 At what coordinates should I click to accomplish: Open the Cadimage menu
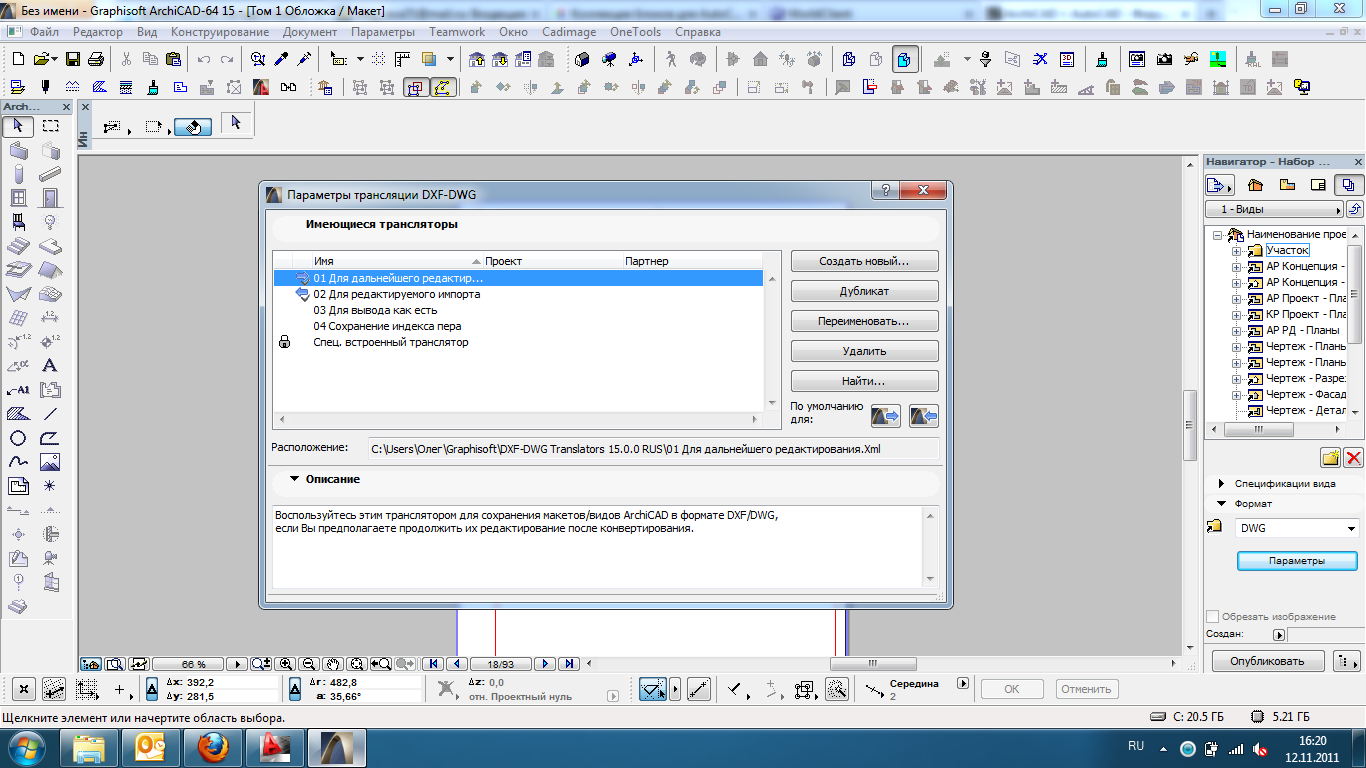click(569, 32)
